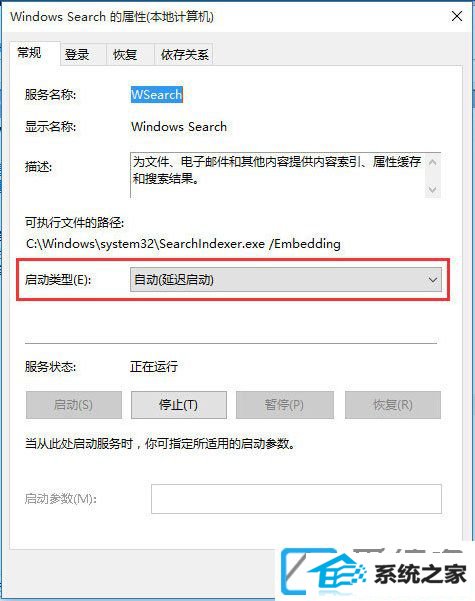The width and height of the screenshot is (475, 601).
Task: Click the 启动参数(M) input field
Action: [296, 499]
